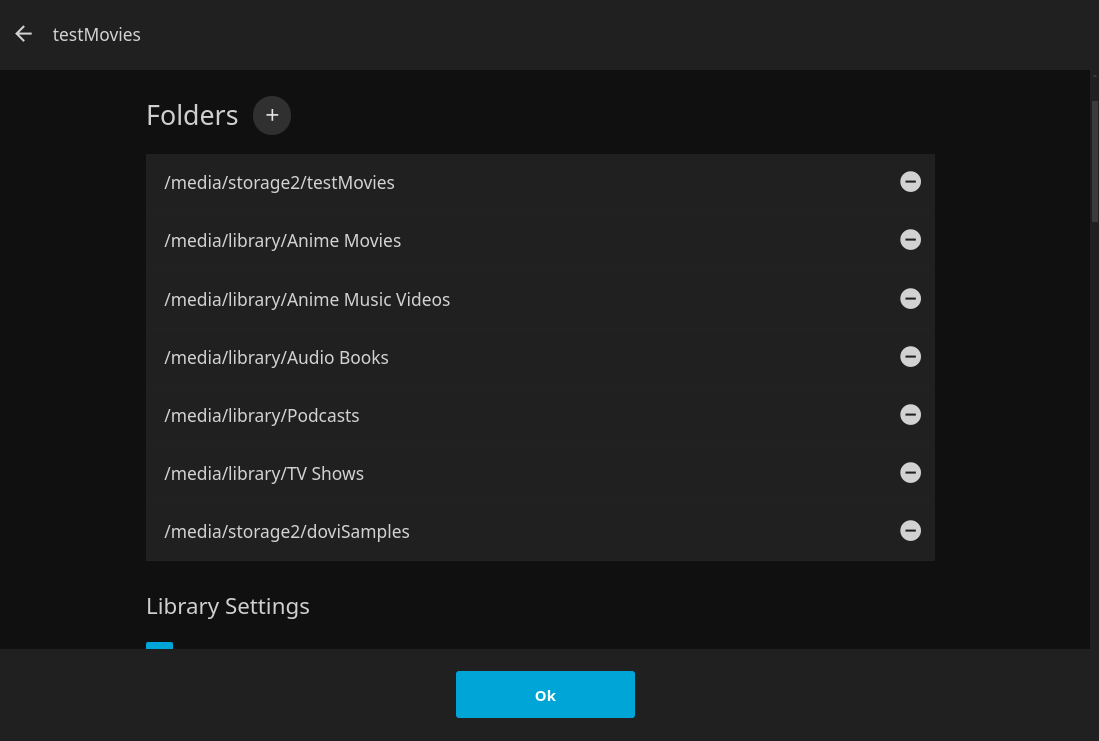The image size is (1099, 741).
Task: Remove the /media/storage2/testMovies folder
Action: click(x=910, y=182)
